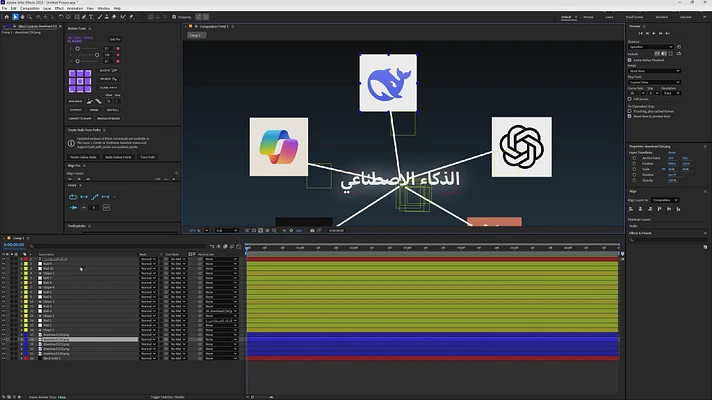
Task: Click the Comp 1 breadcrumb in viewer
Action: pyautogui.click(x=195, y=35)
